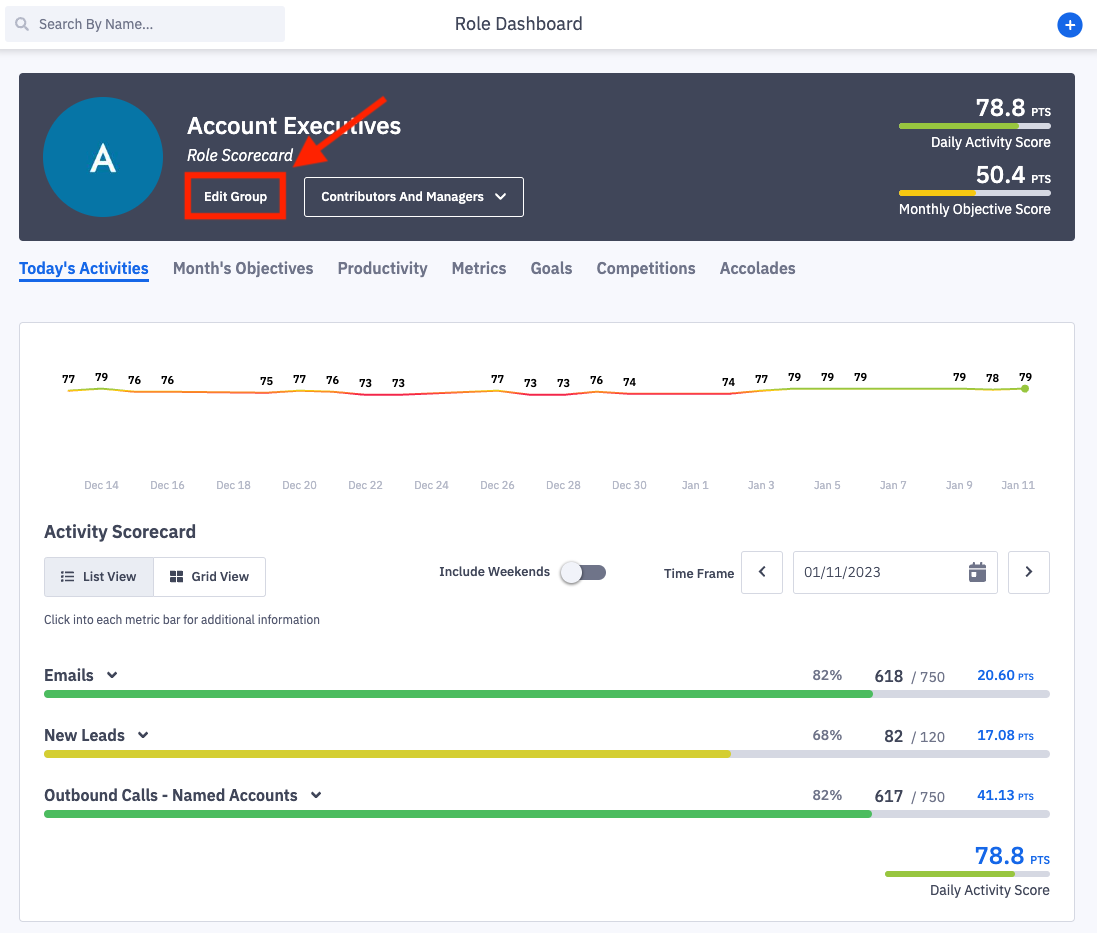Click the Jan 11 chart data point

click(1025, 388)
